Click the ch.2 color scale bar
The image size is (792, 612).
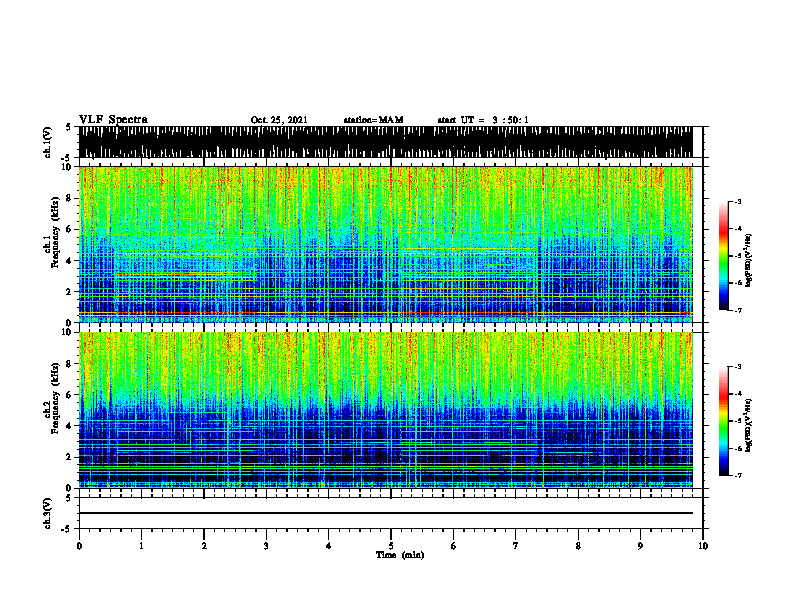[723, 421]
